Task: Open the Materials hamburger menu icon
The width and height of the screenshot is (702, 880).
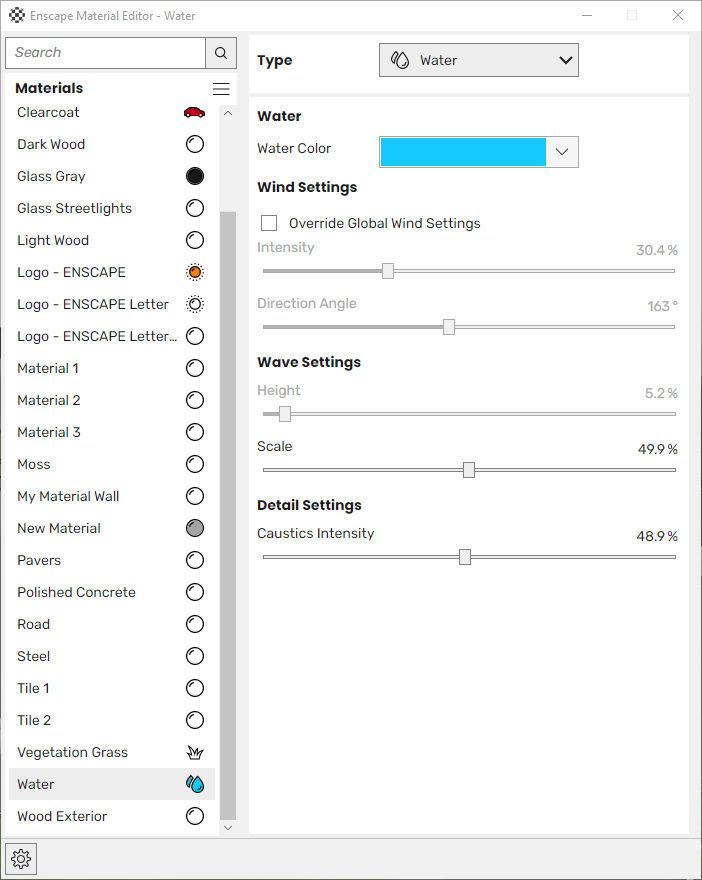Action: [221, 89]
